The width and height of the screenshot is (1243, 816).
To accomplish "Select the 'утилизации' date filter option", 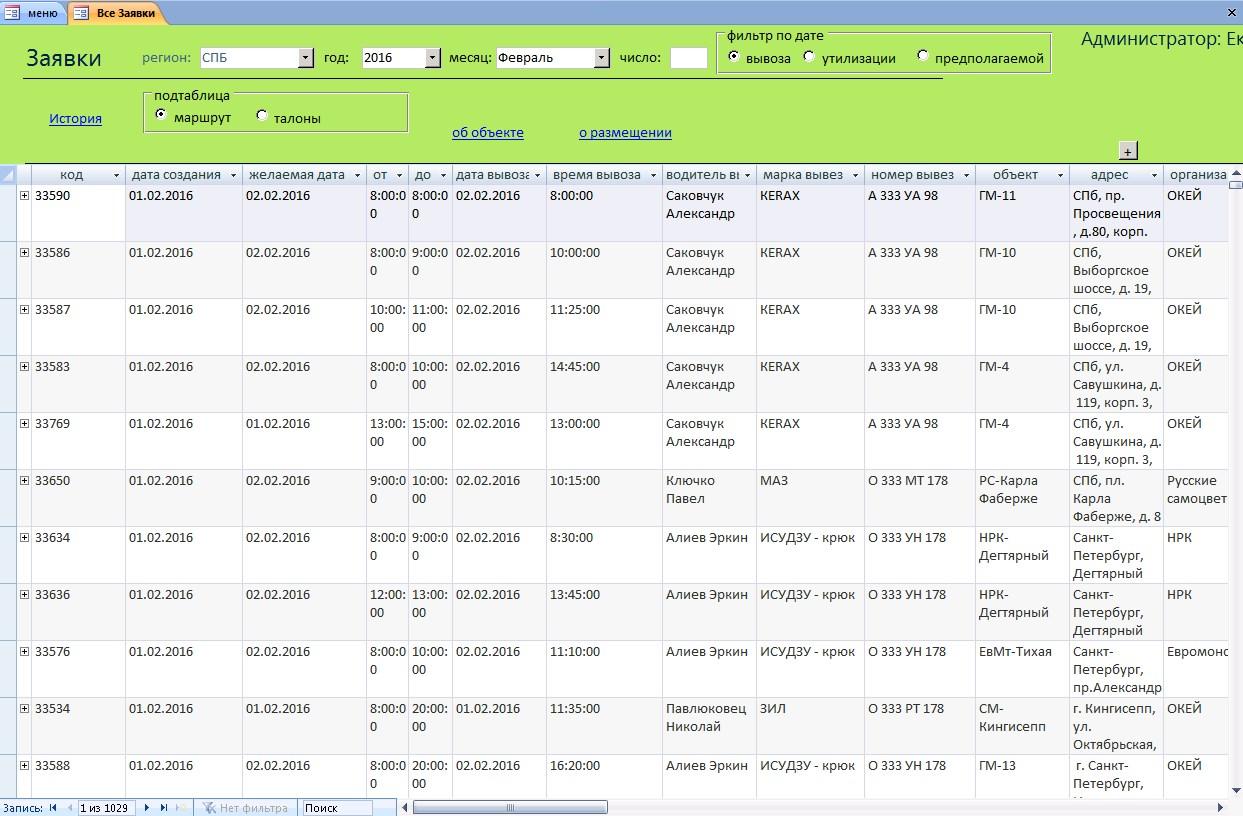I will pyautogui.click(x=809, y=57).
